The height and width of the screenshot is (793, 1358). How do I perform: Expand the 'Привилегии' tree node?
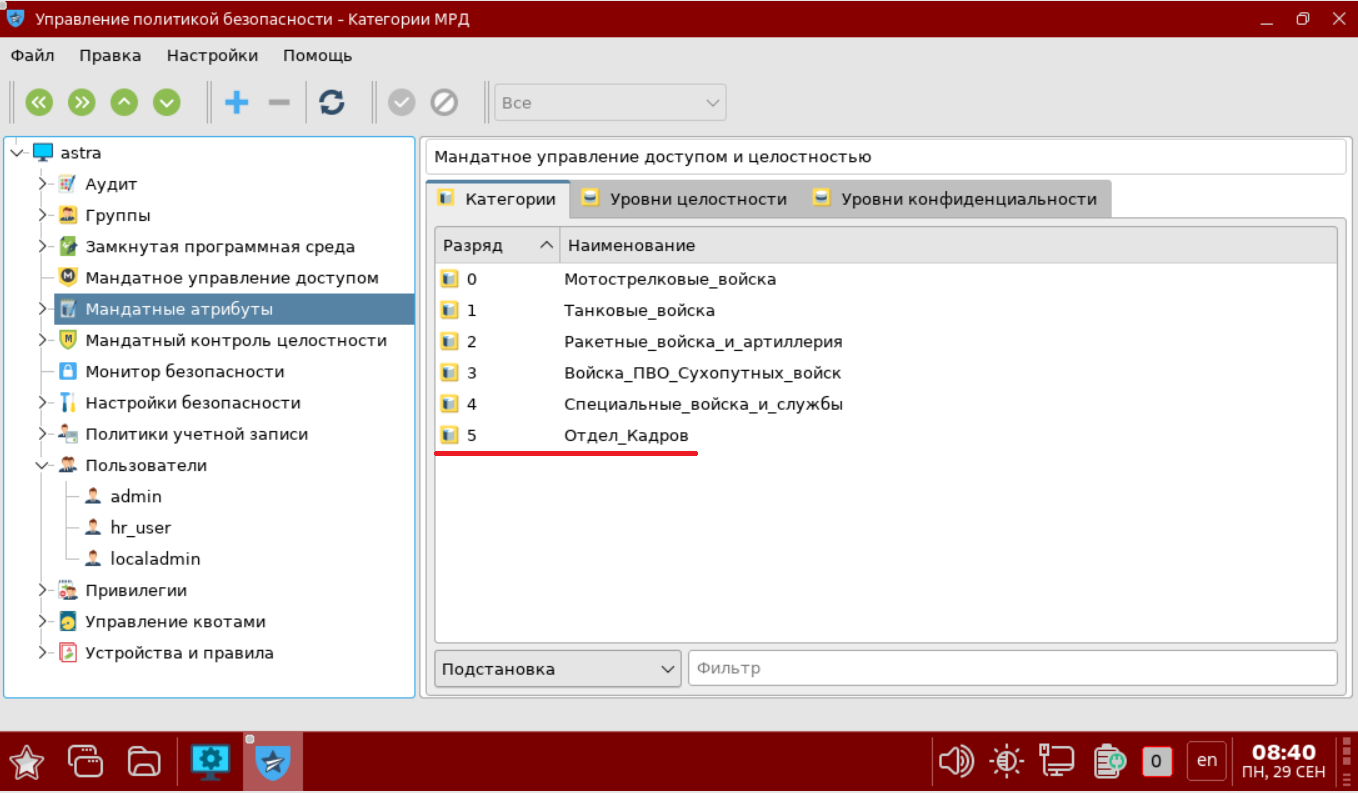click(42, 590)
